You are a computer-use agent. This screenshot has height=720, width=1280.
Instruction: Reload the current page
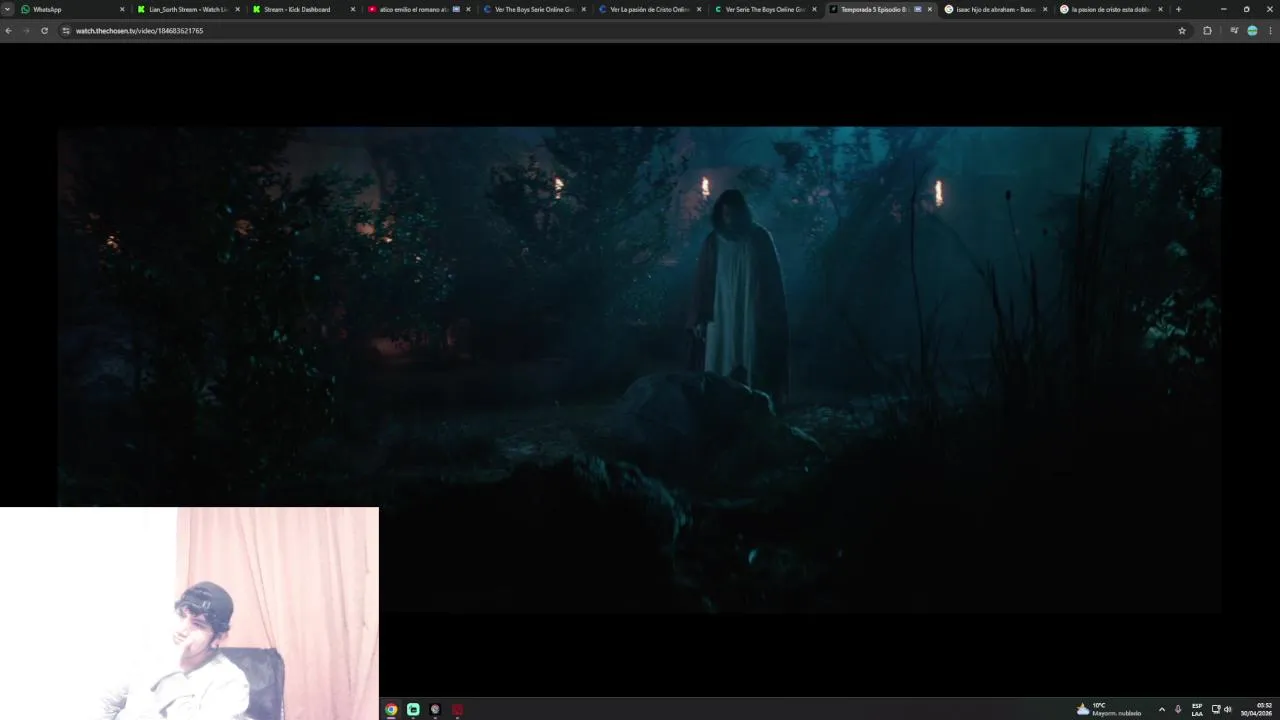tap(44, 31)
